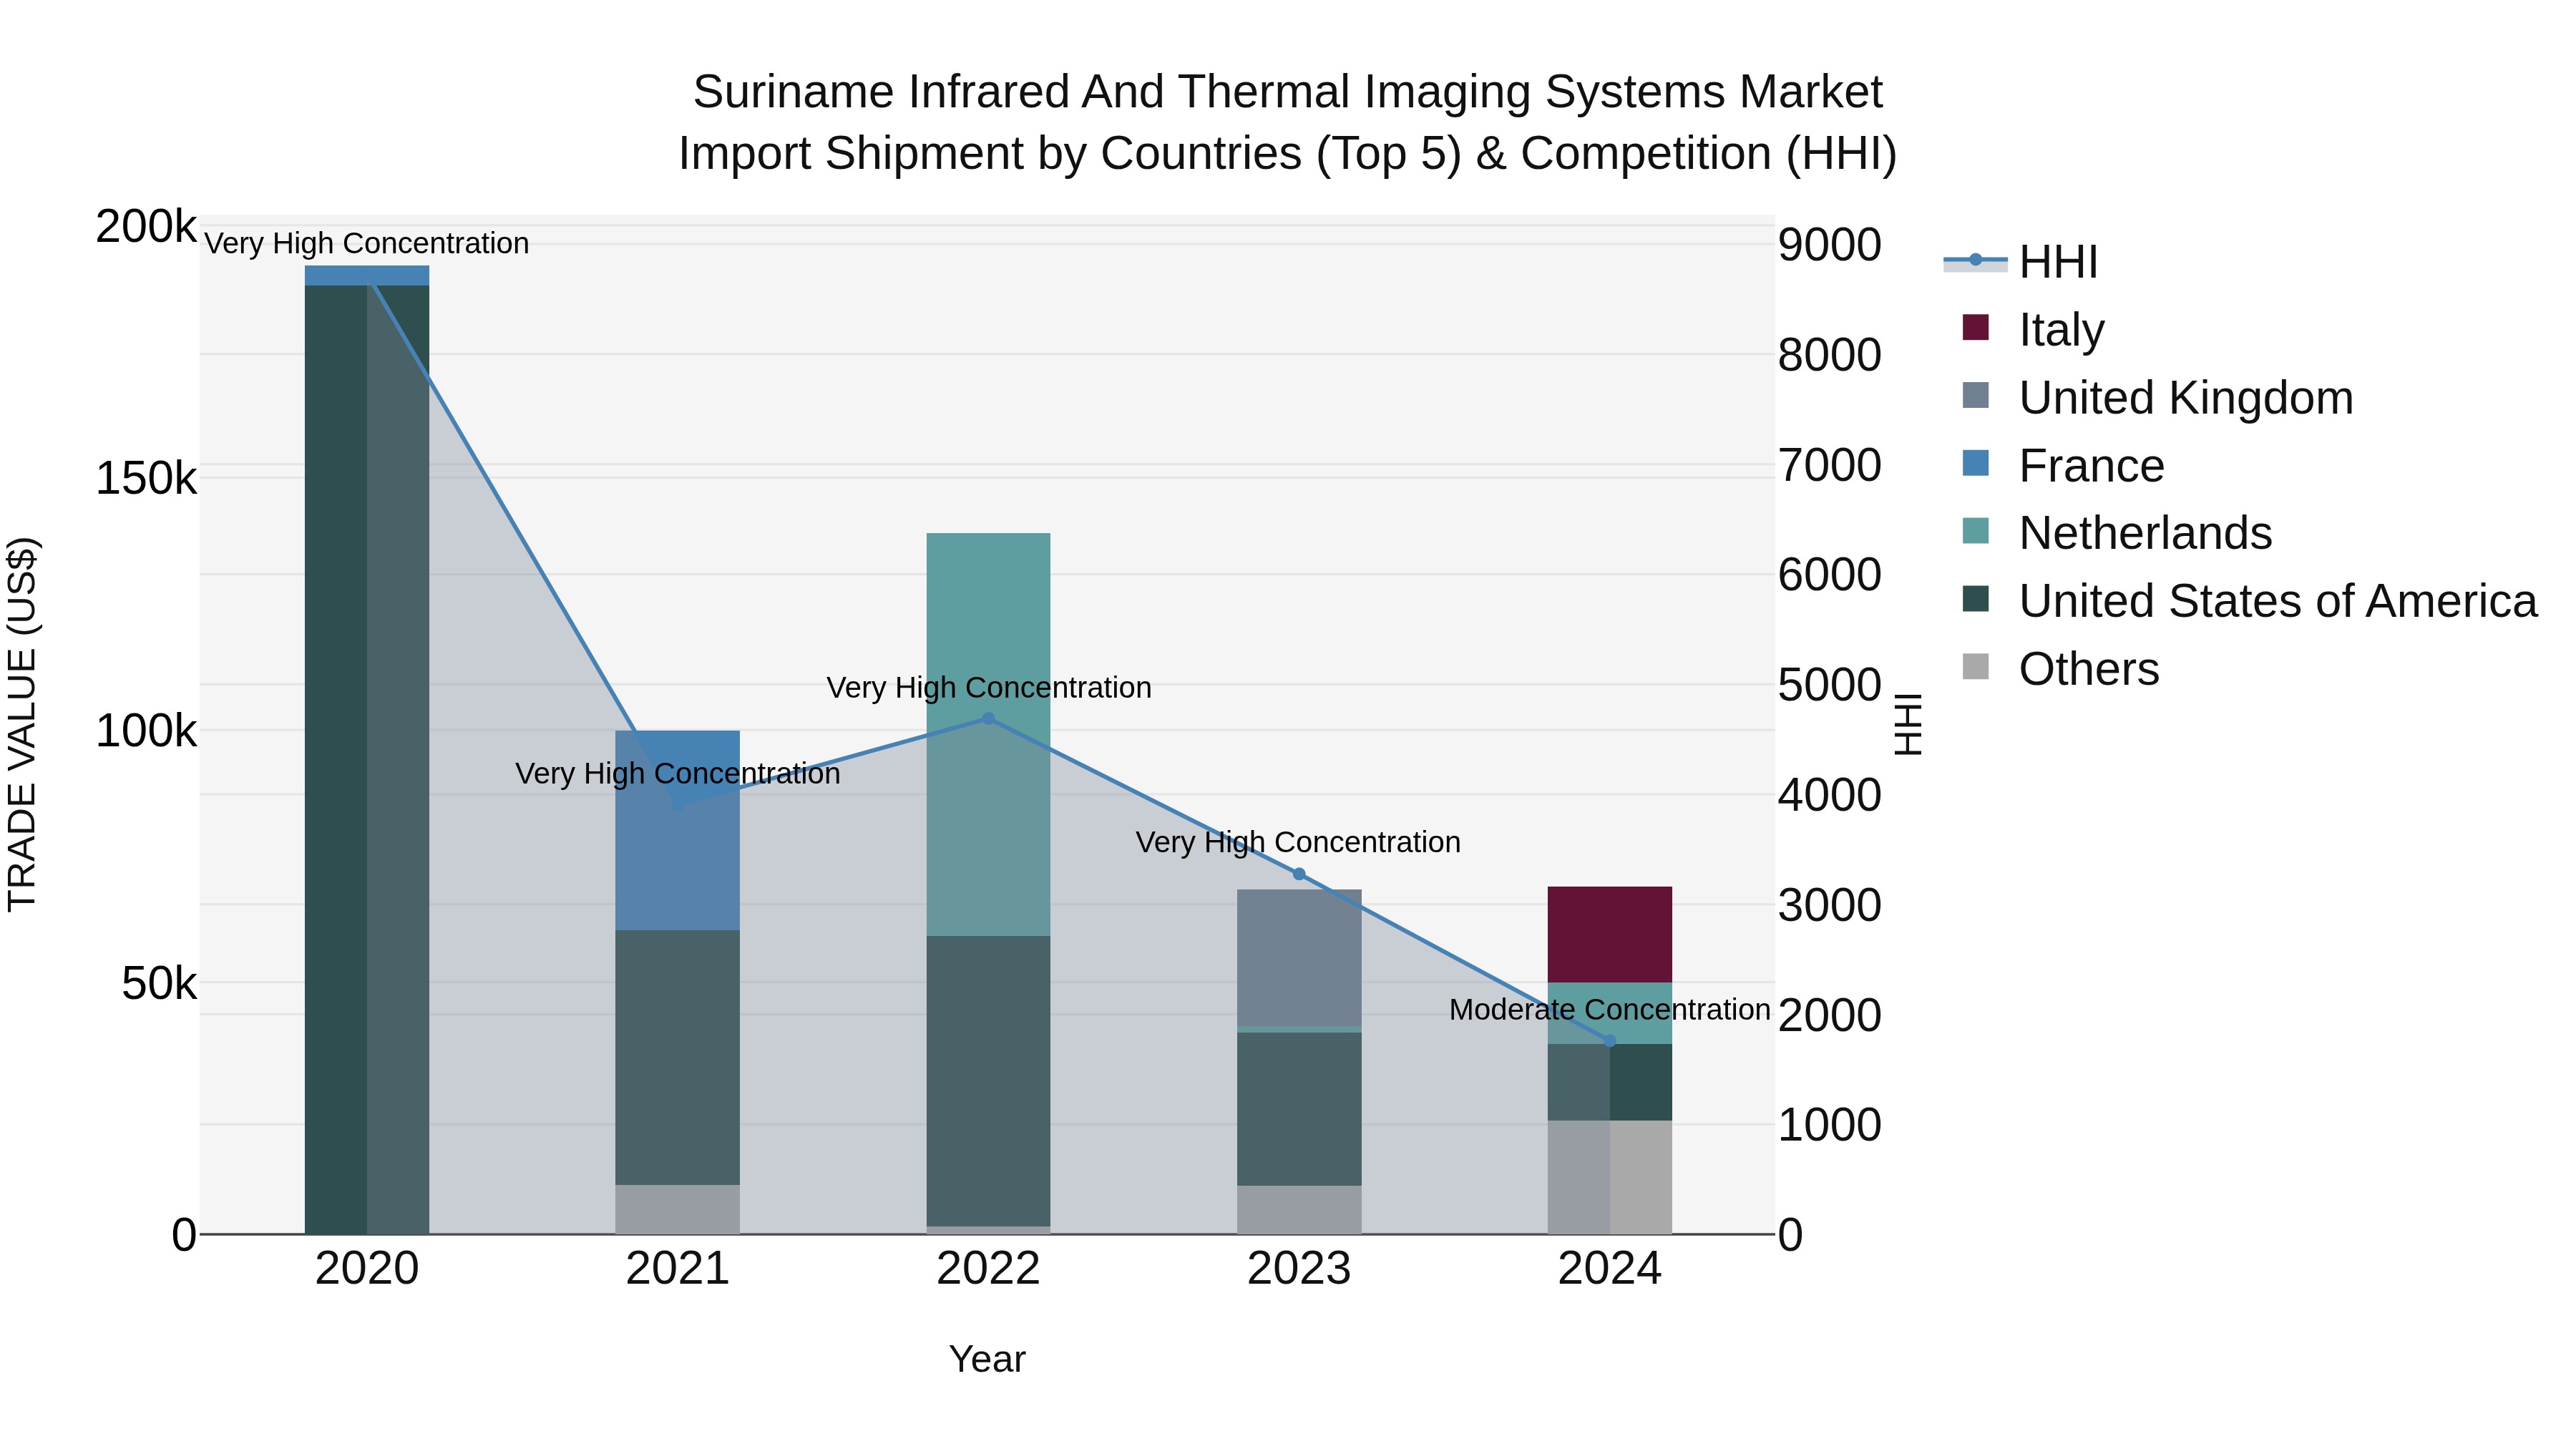Click the Others bar segment in 2023
The width and height of the screenshot is (2576, 1449).
(x=1299, y=1210)
